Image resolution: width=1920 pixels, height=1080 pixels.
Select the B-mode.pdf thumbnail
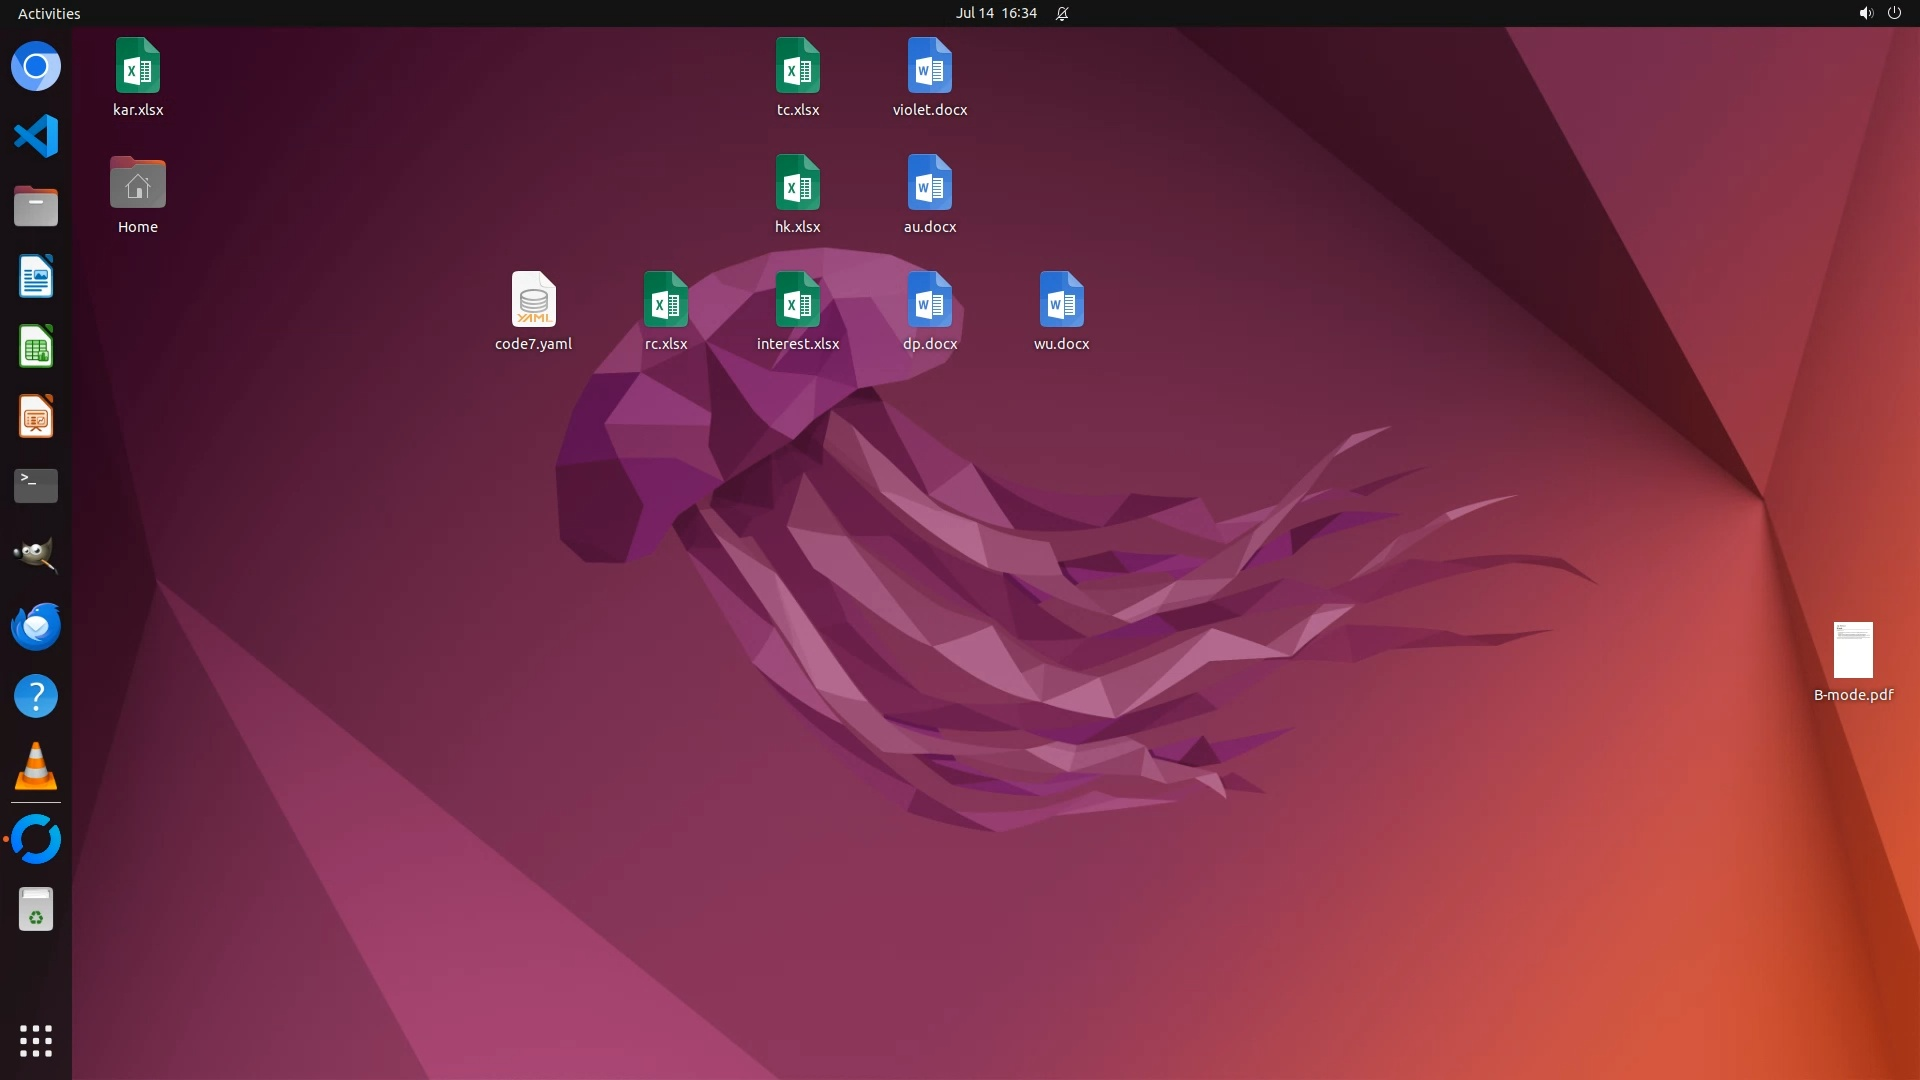(x=1852, y=650)
